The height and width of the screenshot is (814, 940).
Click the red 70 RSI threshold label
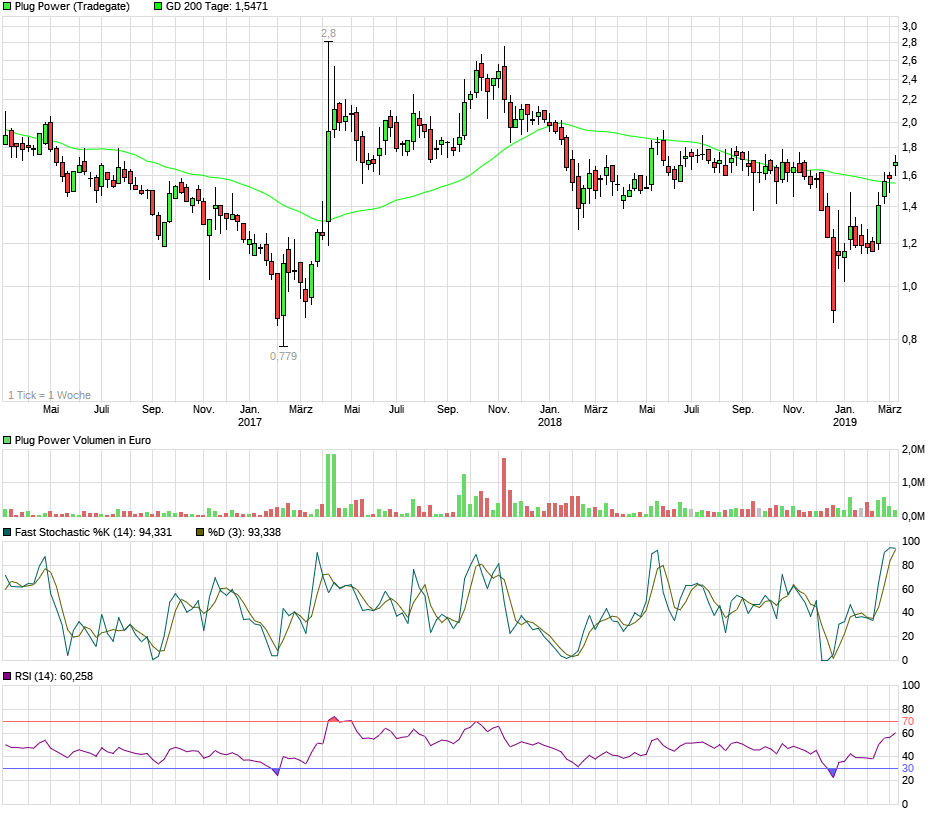tap(908, 721)
